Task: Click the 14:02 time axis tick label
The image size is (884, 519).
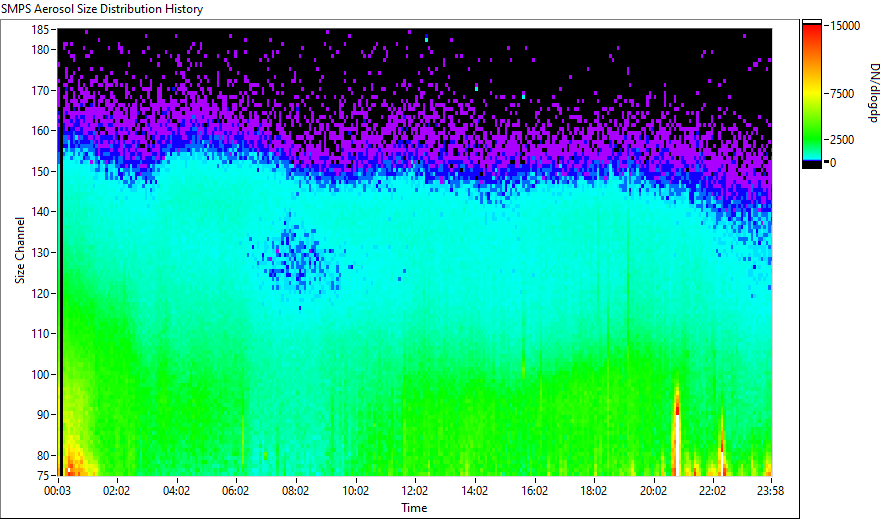Action: tap(474, 491)
